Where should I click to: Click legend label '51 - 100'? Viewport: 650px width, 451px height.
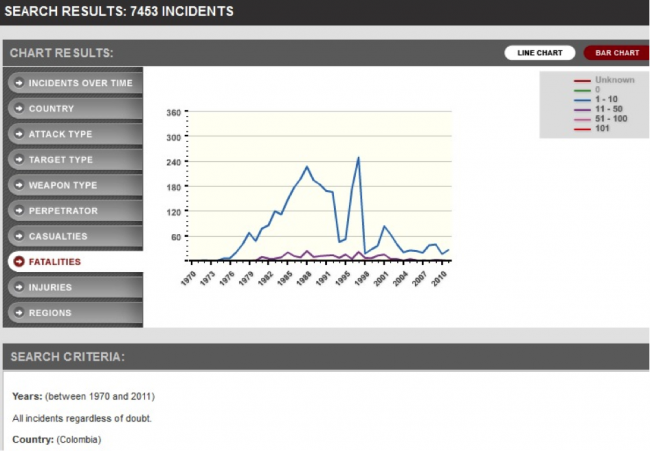click(x=611, y=119)
